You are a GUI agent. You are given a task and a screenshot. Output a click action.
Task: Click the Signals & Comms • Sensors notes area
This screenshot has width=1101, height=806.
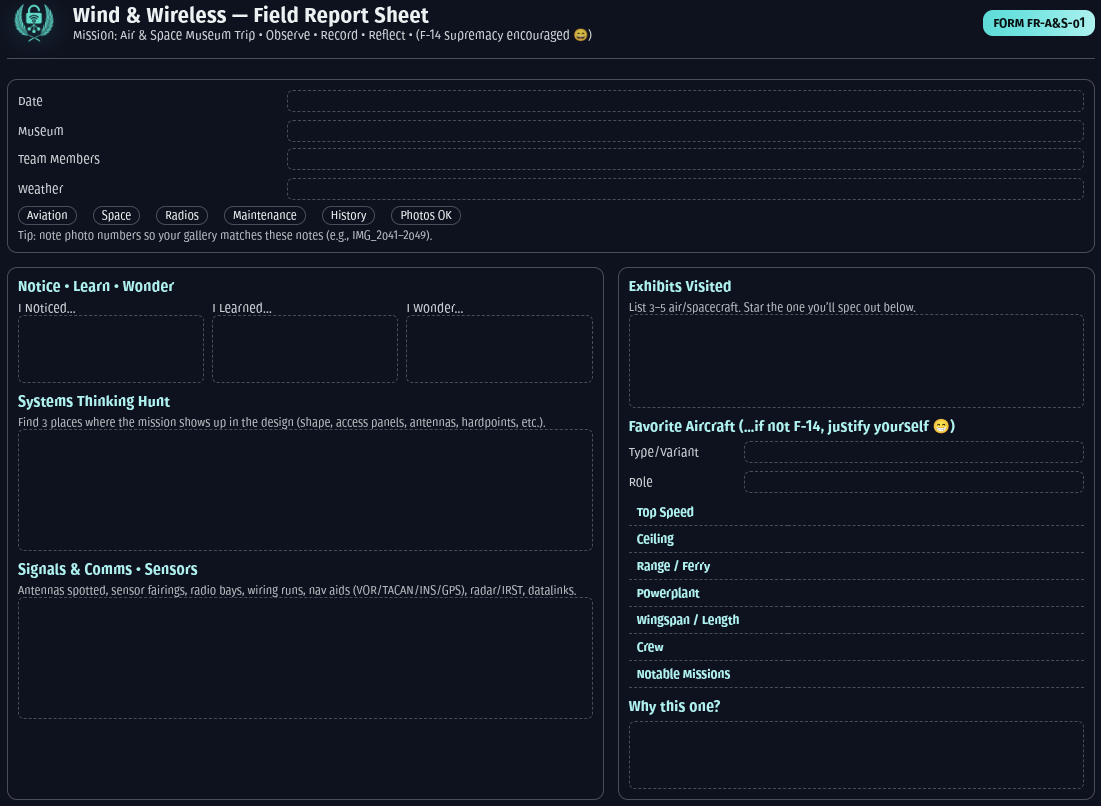(x=305, y=657)
